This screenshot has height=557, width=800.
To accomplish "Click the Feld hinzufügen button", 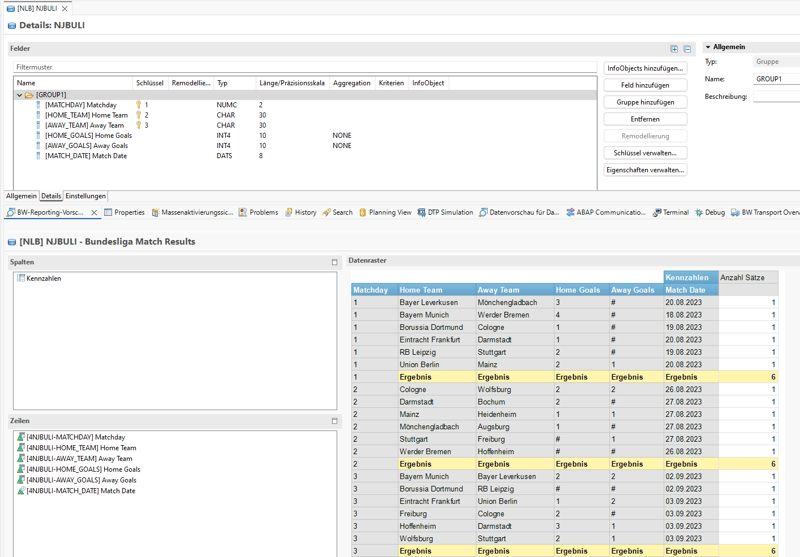I will pos(645,85).
